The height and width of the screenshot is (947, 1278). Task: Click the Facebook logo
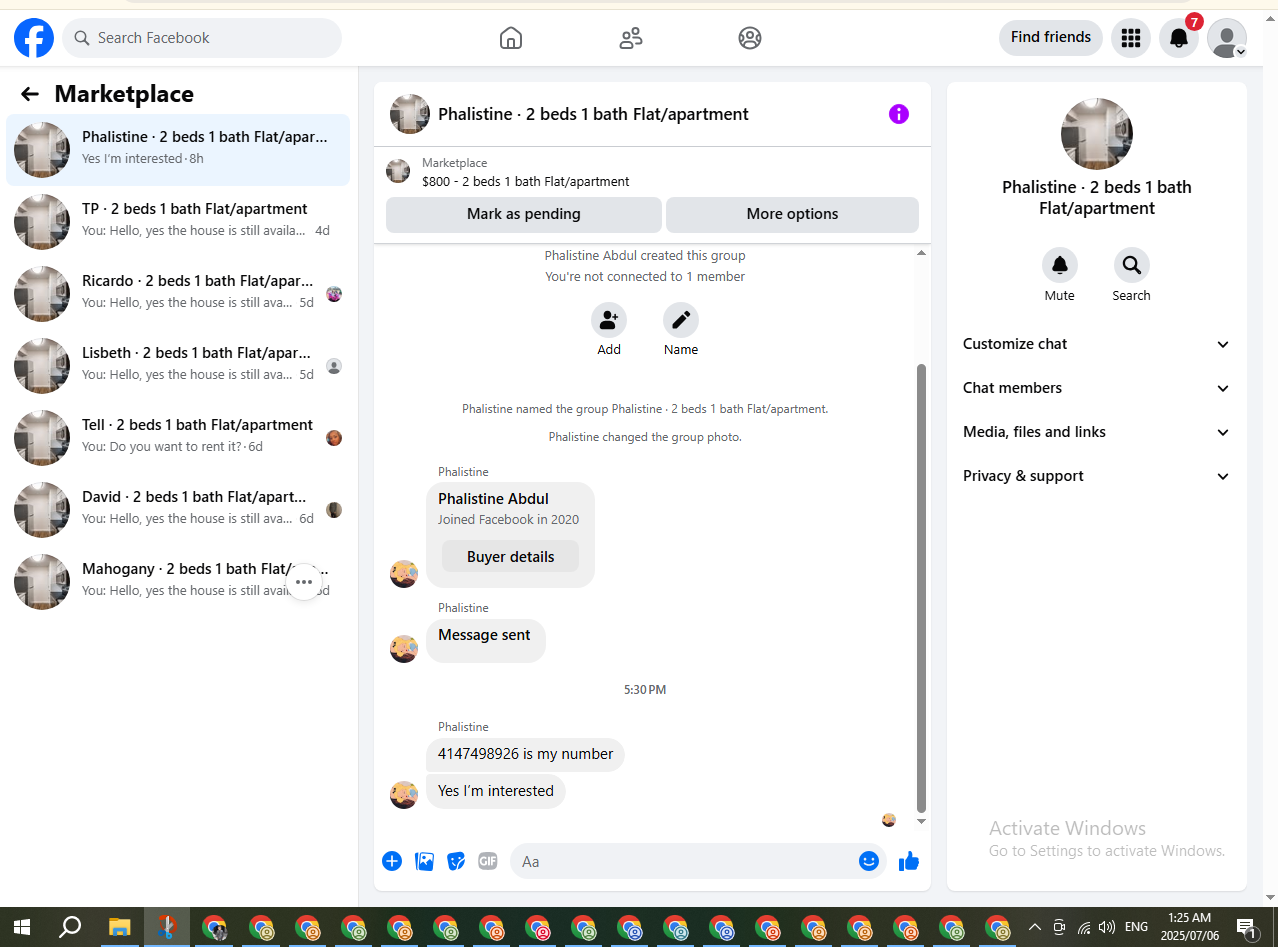coord(34,38)
